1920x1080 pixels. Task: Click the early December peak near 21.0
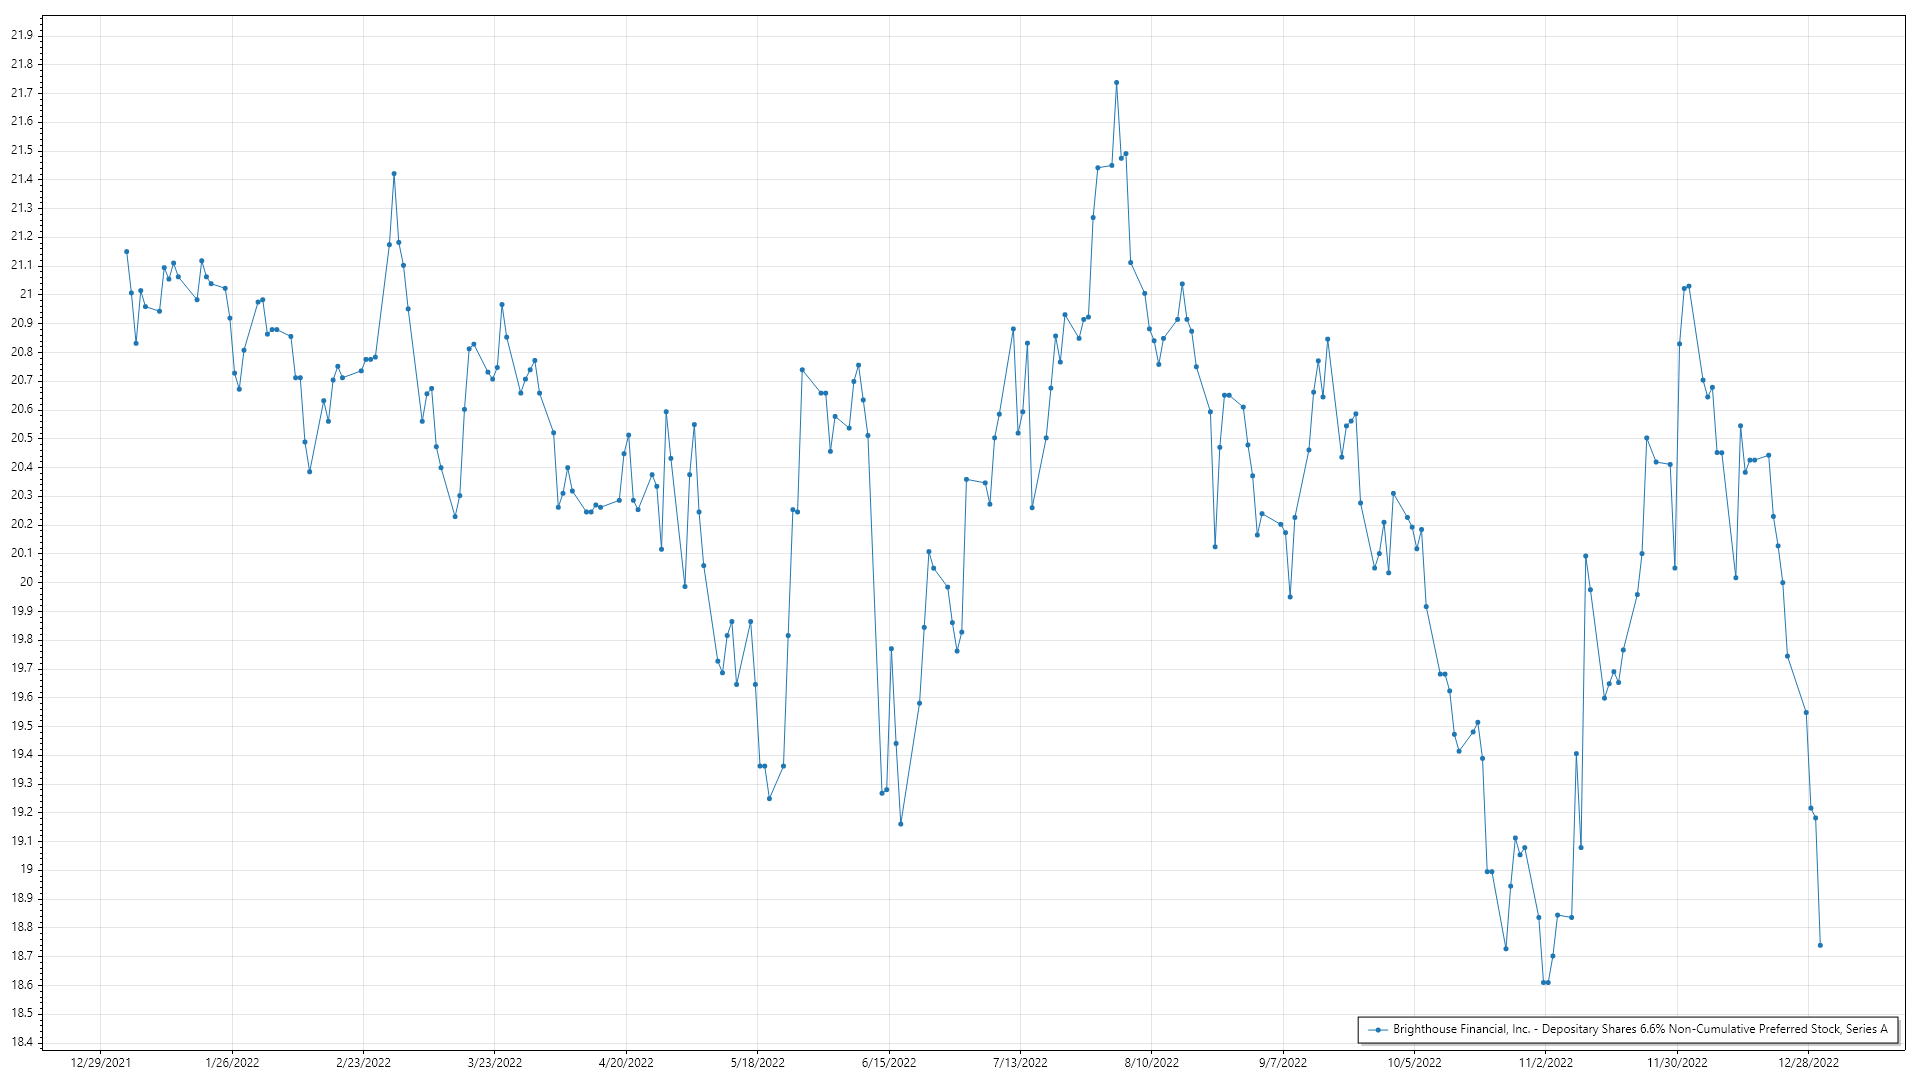click(1689, 286)
